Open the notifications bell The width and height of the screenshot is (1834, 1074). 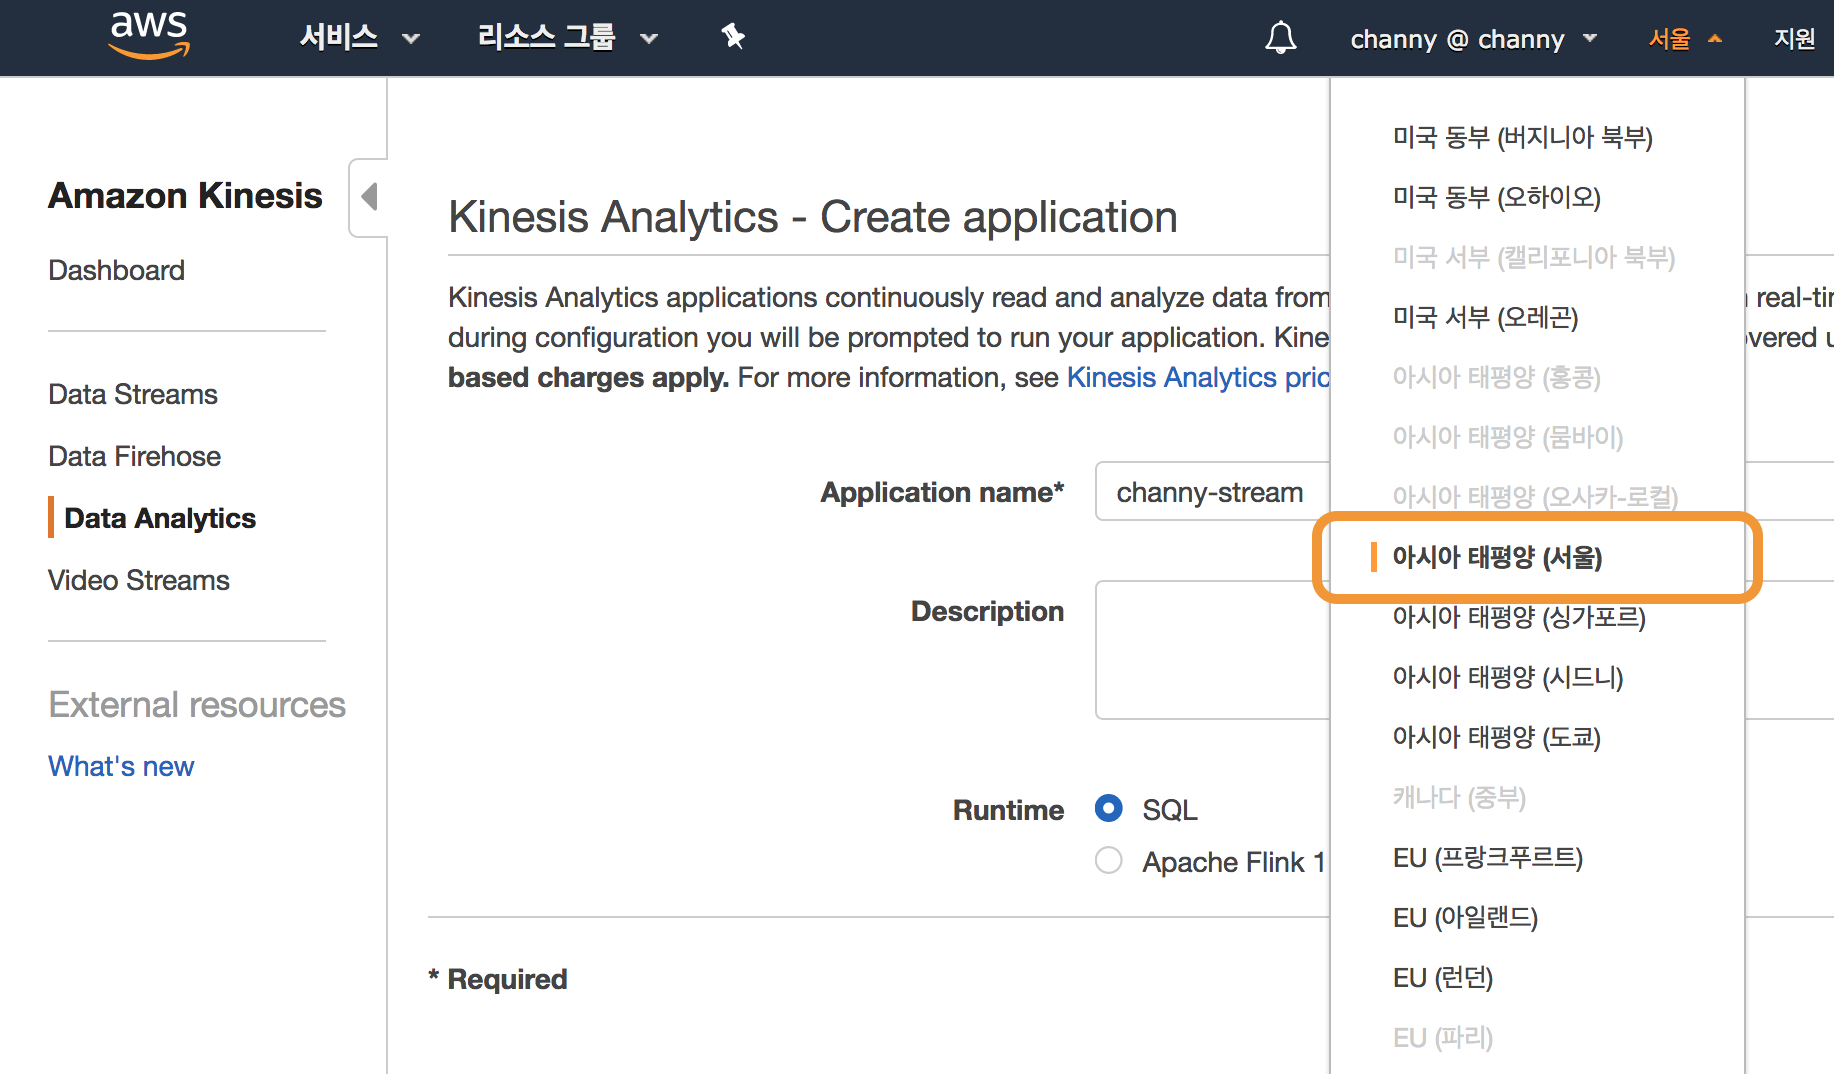pos(1280,38)
